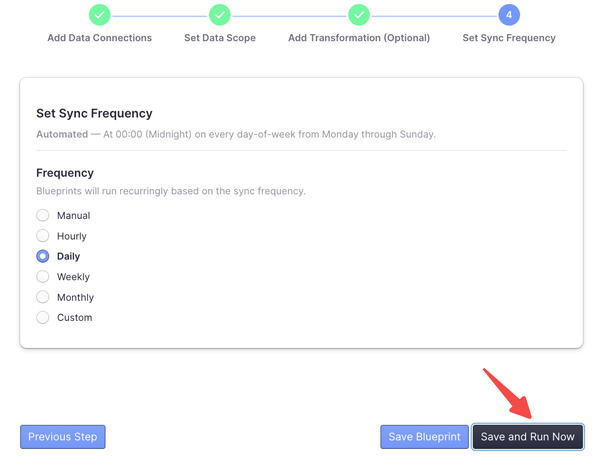Select the Daily radio button

[42, 256]
